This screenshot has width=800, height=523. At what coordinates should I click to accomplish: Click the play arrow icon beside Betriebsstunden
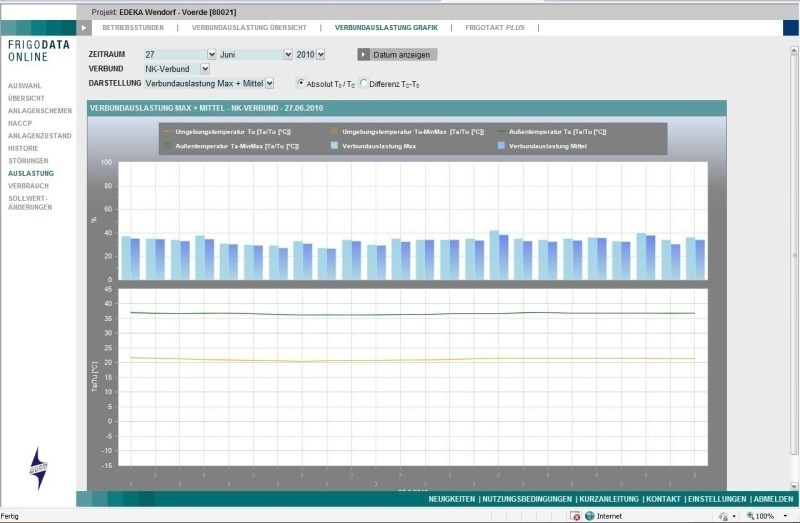coord(84,28)
